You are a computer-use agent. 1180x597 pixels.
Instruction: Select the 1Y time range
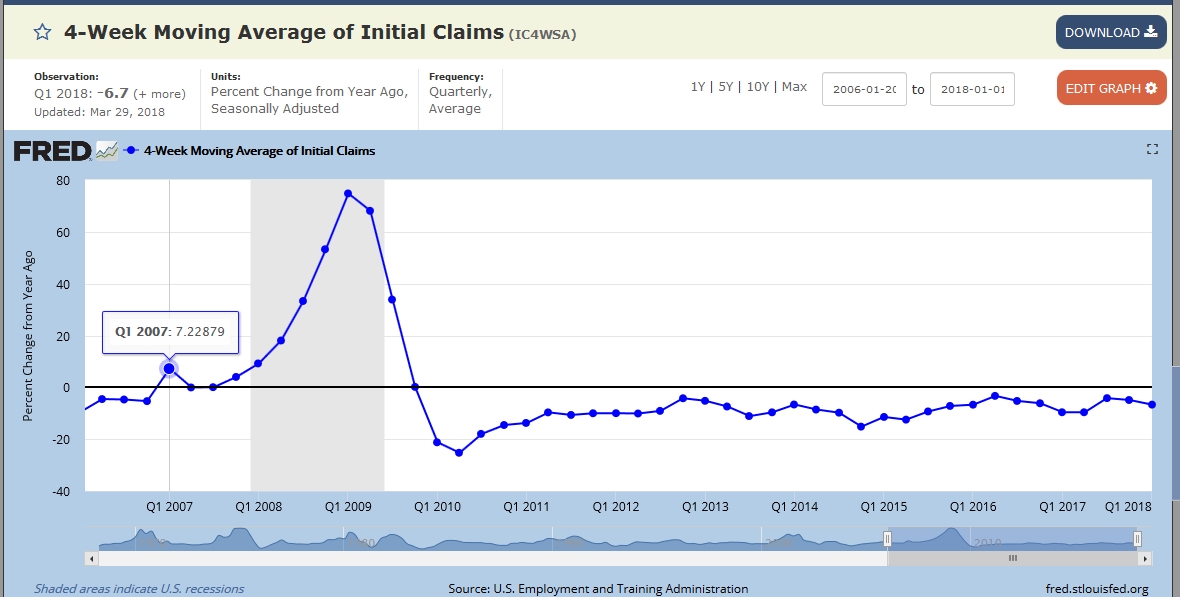pos(698,87)
